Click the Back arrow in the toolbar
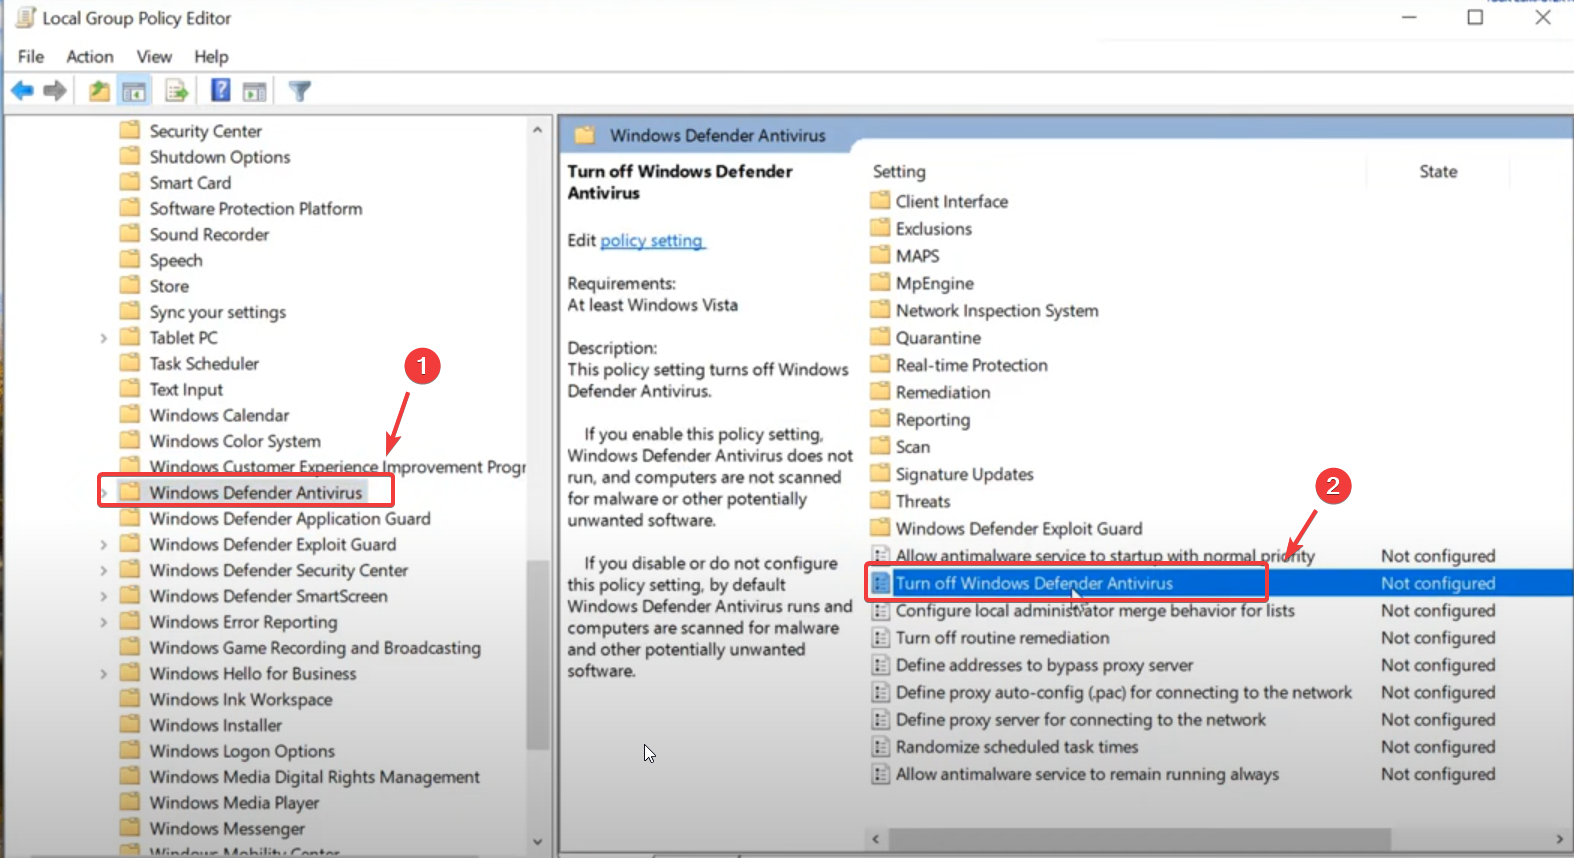Viewport: 1574px width, 858px height. 22,91
